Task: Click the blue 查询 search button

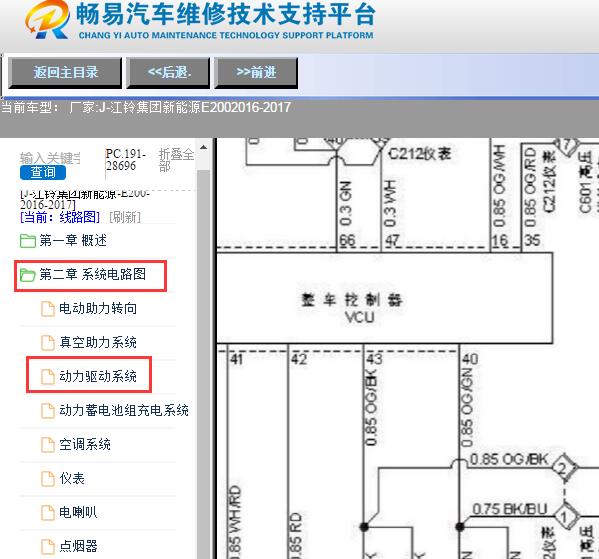Action: coord(43,172)
